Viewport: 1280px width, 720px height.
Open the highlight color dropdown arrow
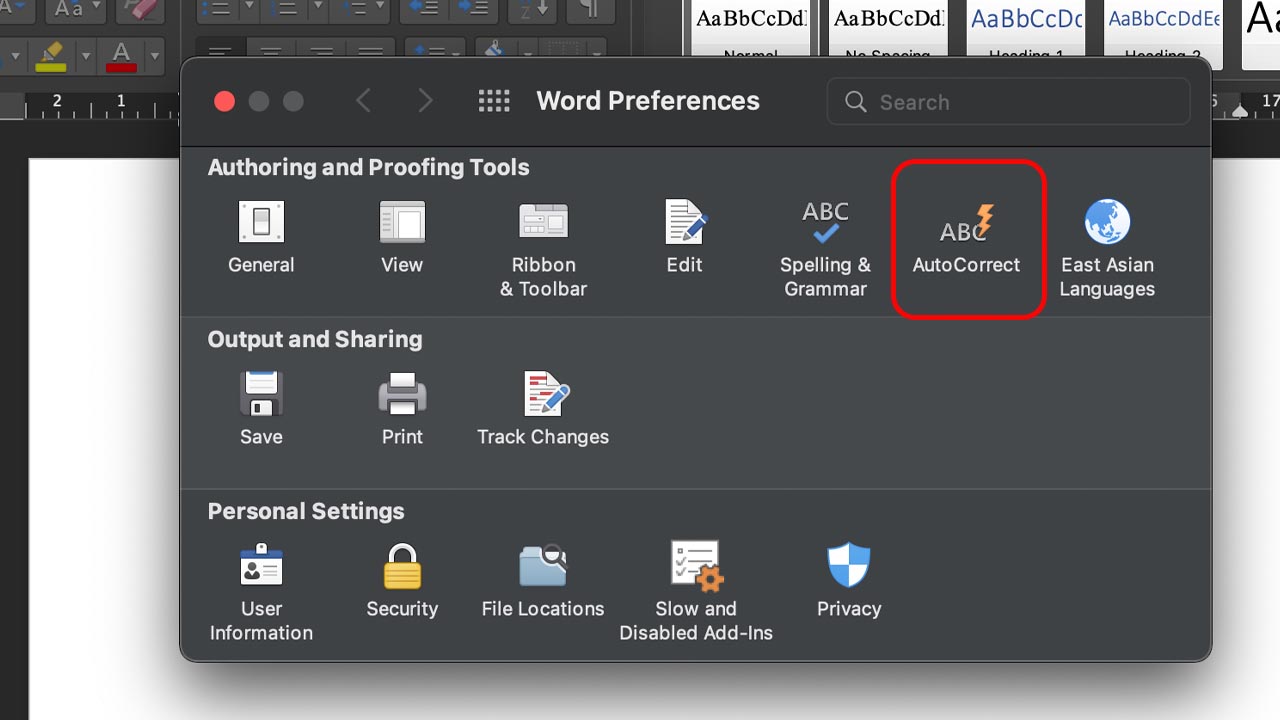tap(85, 56)
